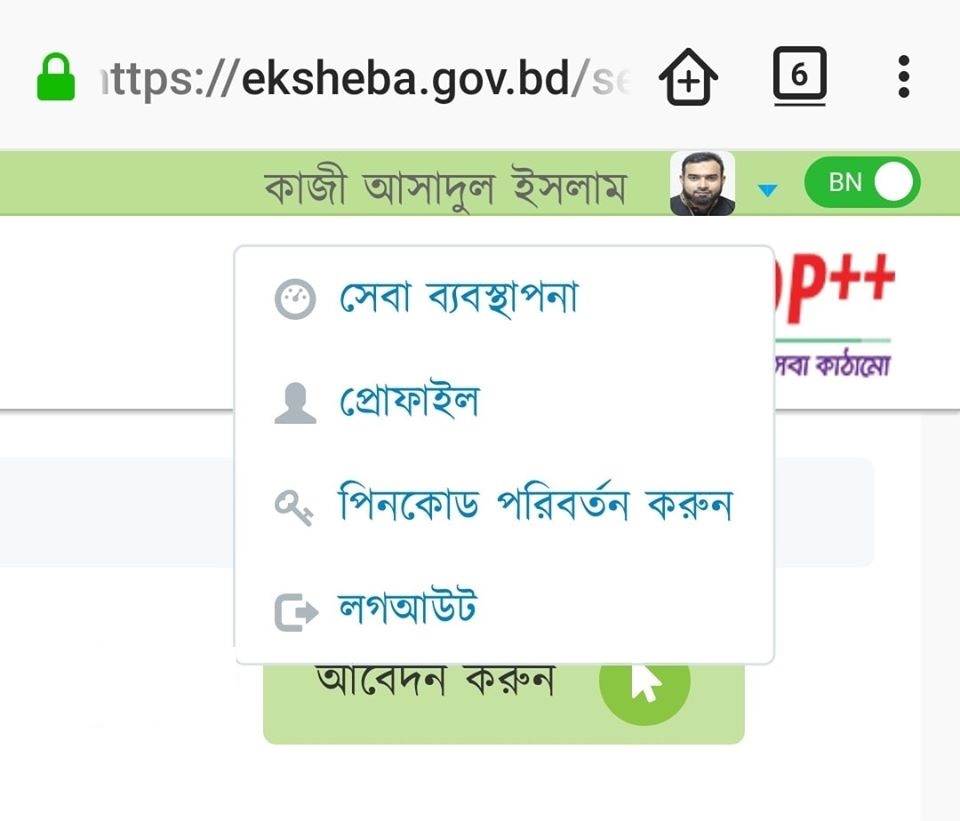960x821 pixels.
Task: Open the browser tab switcher showing 6
Action: [x=799, y=76]
